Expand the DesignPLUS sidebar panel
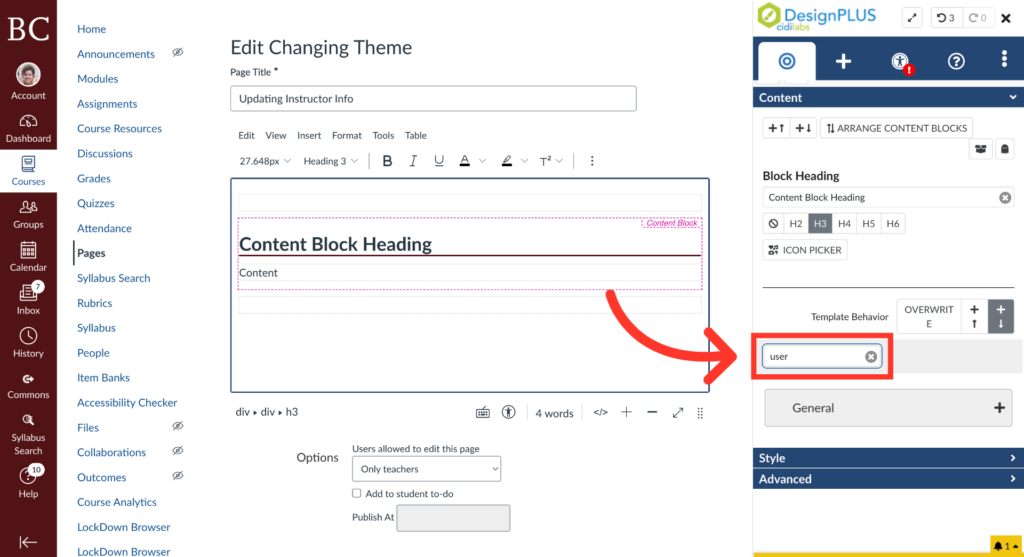 click(912, 18)
